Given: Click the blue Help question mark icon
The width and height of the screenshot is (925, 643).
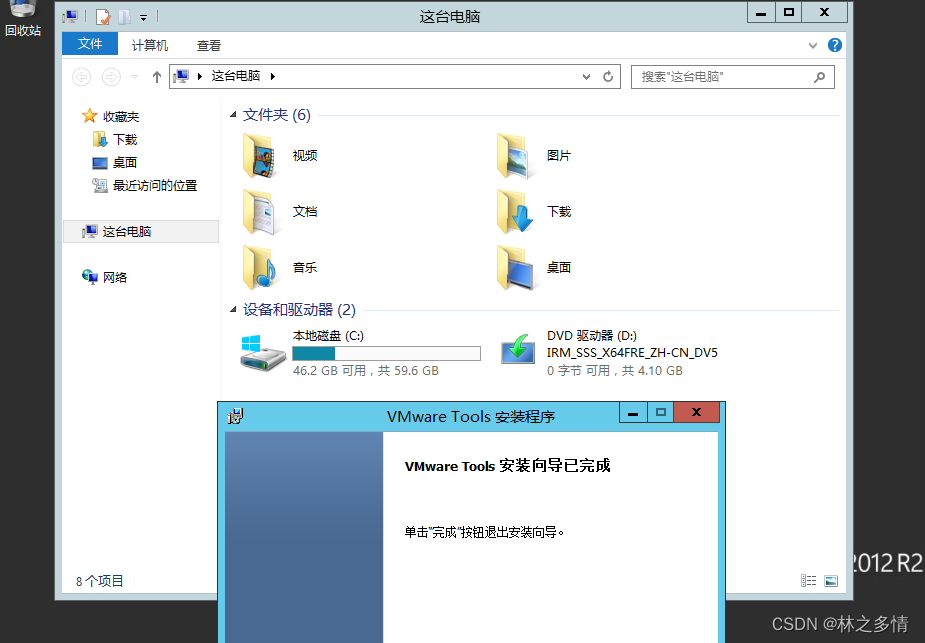Looking at the screenshot, I should (x=835, y=45).
